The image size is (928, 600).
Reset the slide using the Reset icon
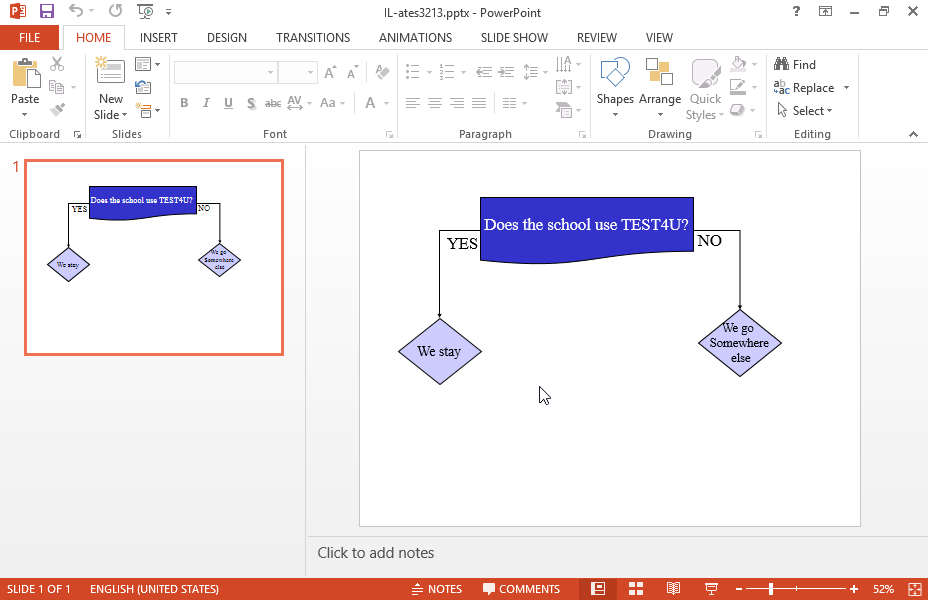coord(143,87)
